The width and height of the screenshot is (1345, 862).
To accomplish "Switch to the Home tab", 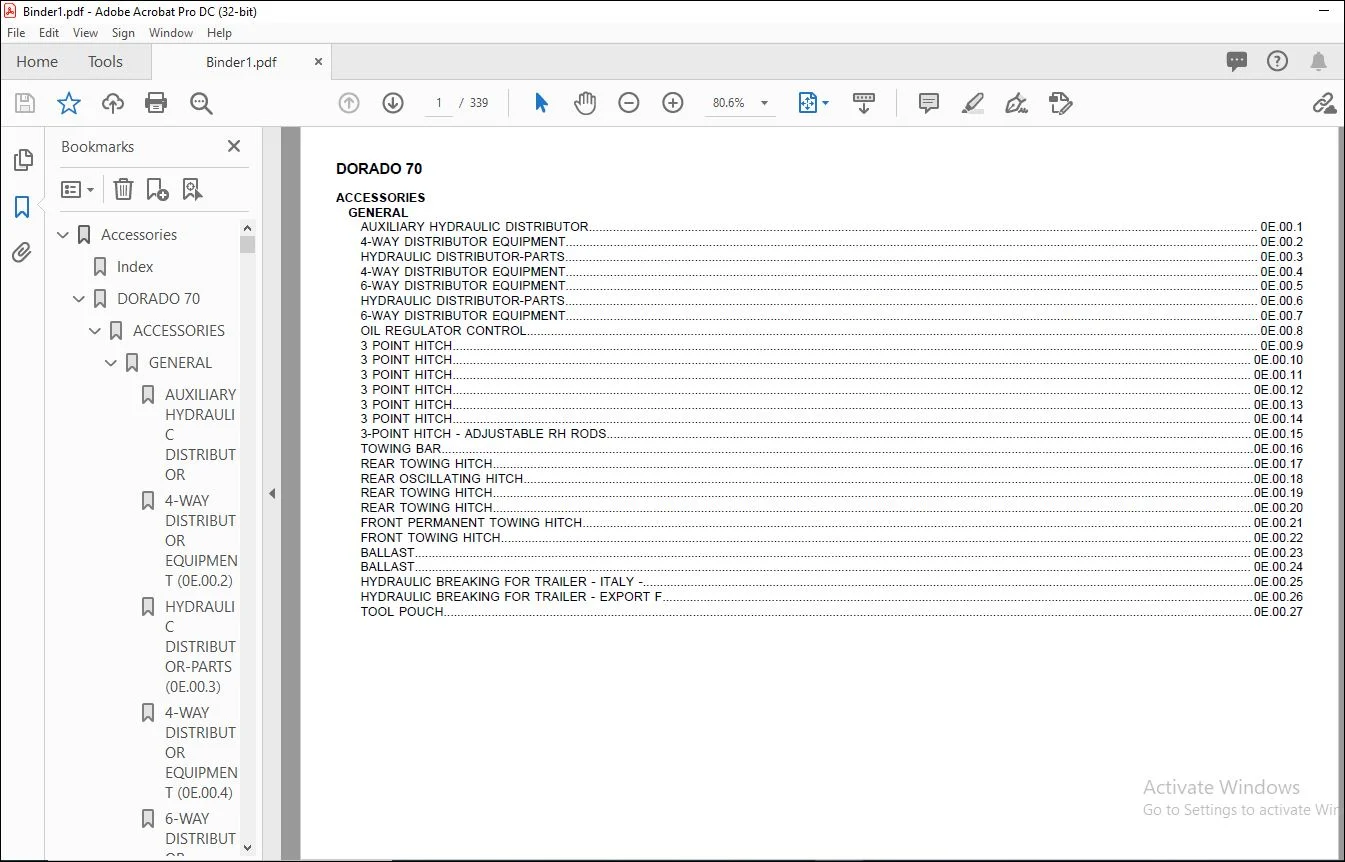I will 37,62.
